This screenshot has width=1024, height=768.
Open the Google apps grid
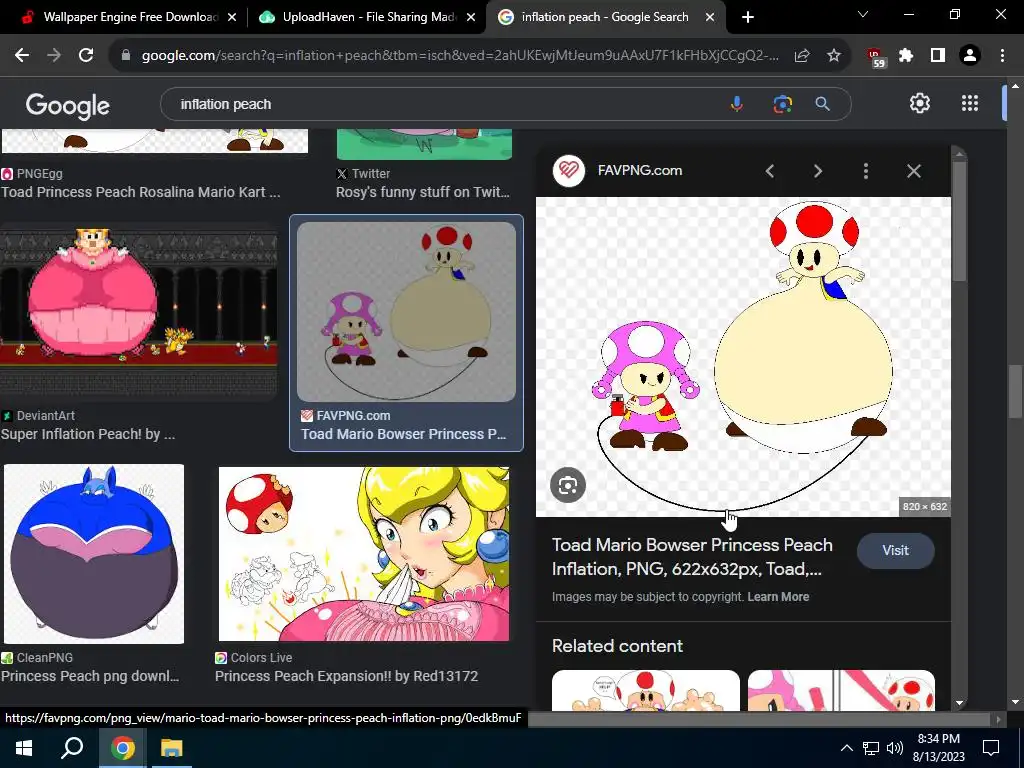pos(970,103)
